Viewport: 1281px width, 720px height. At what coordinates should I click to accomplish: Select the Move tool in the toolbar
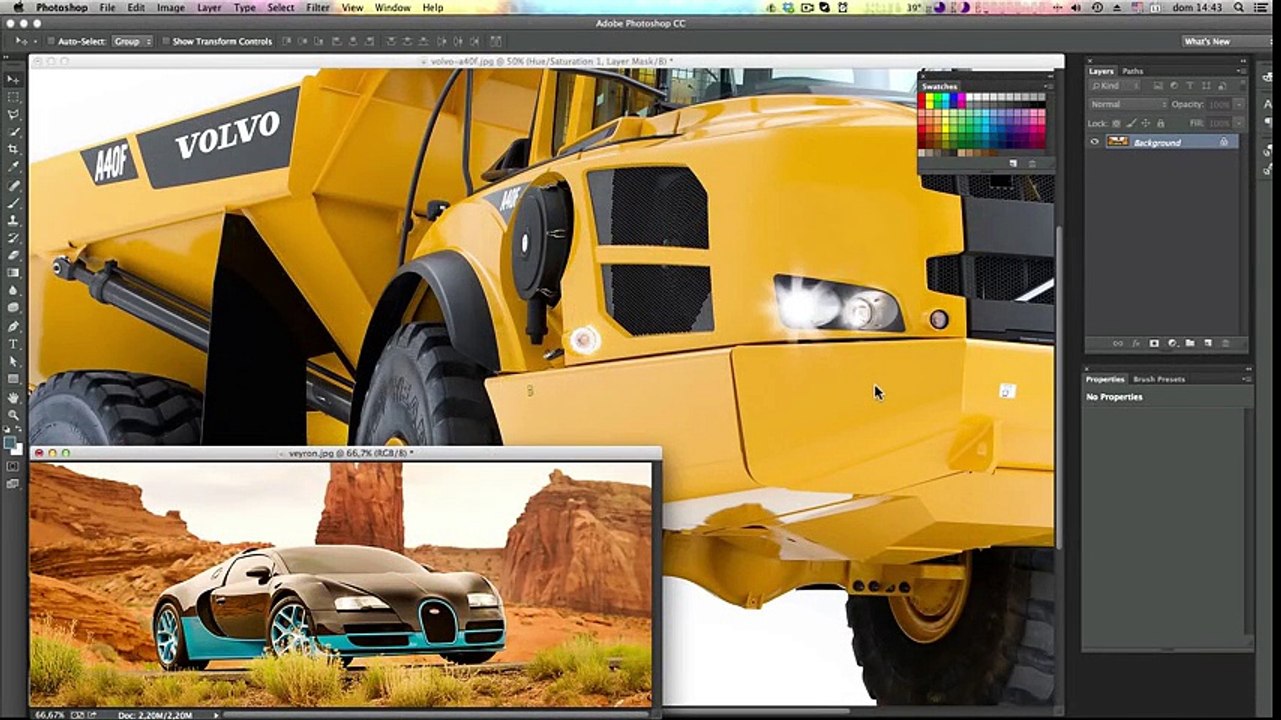click(13, 80)
